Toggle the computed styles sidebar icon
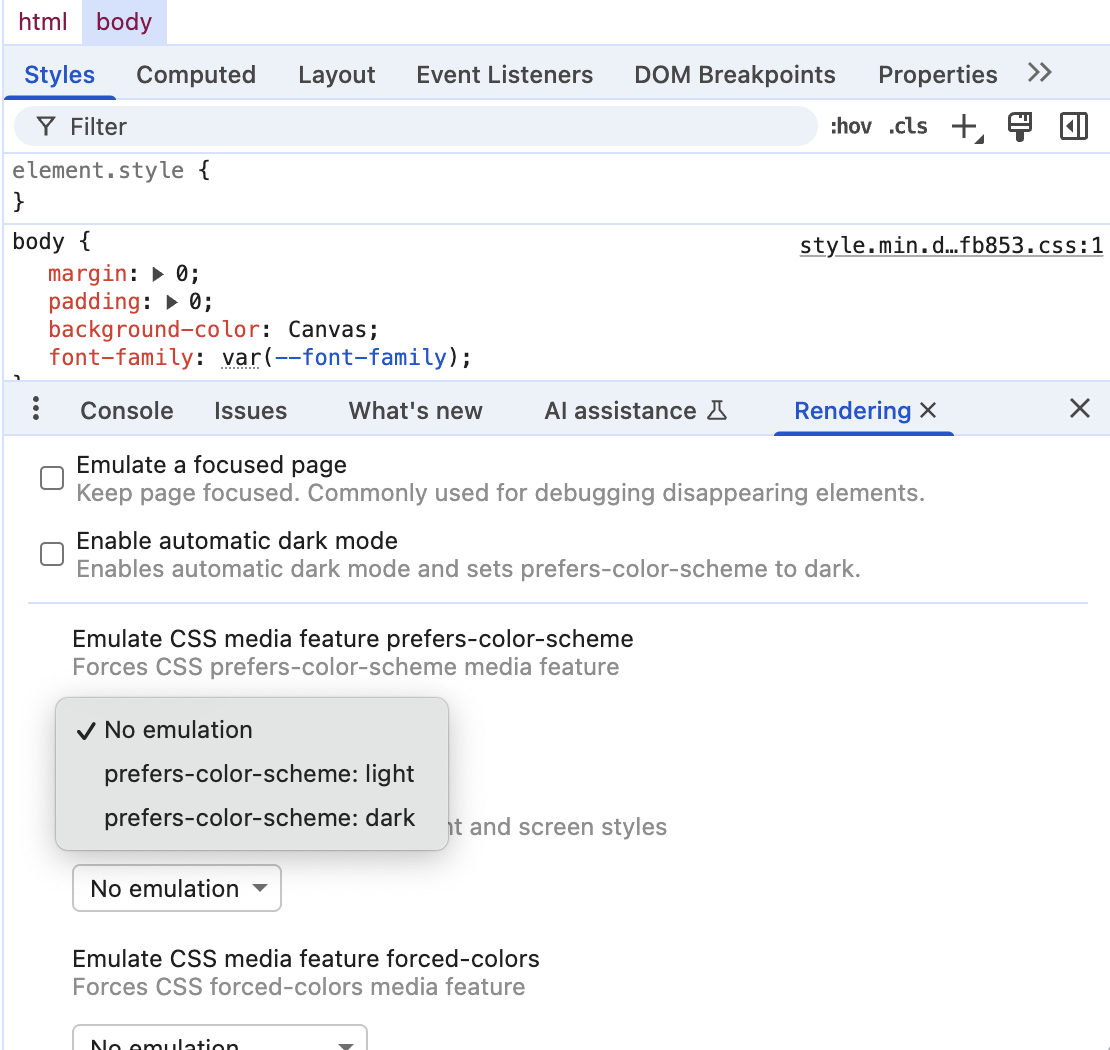This screenshot has height=1050, width=1110. (1074, 127)
